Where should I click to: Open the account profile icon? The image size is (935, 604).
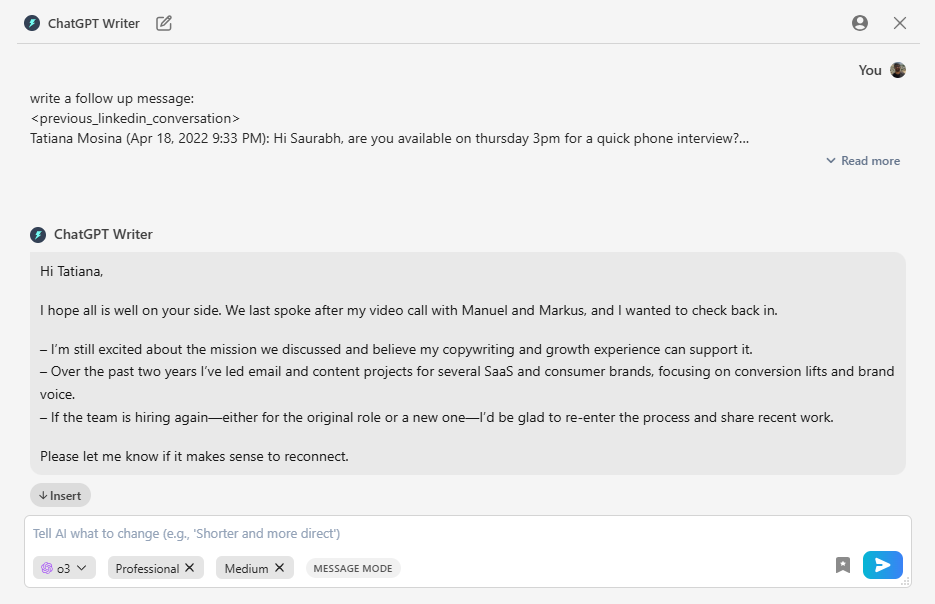[x=859, y=23]
